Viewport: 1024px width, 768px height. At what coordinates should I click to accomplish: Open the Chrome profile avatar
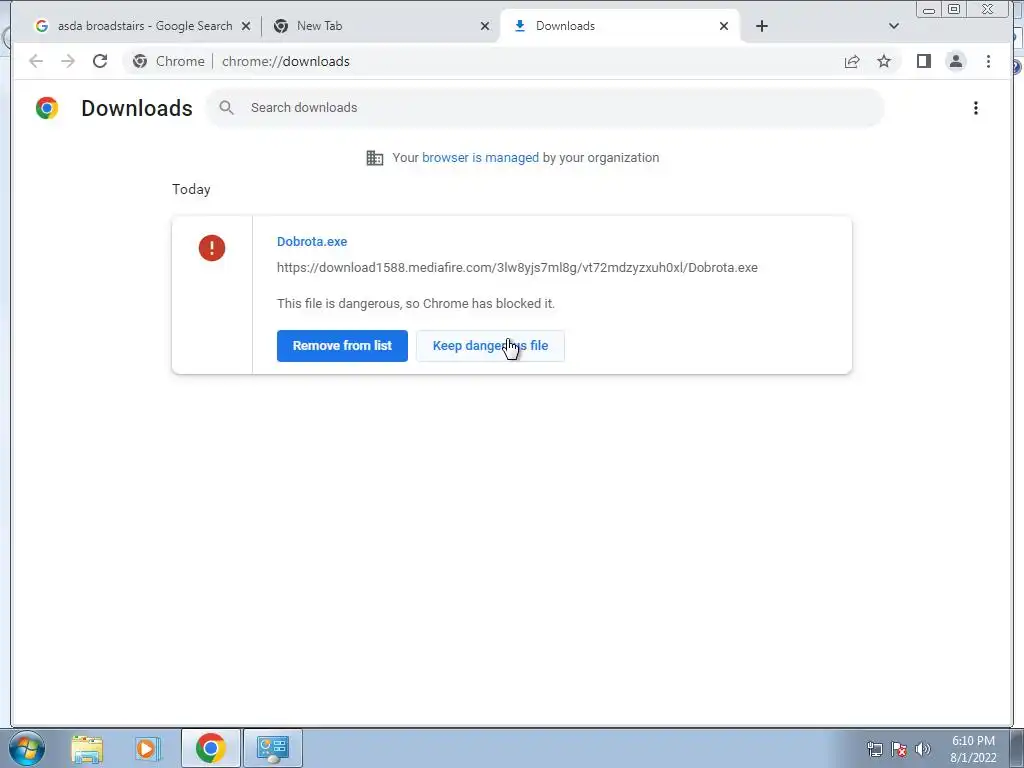(955, 61)
